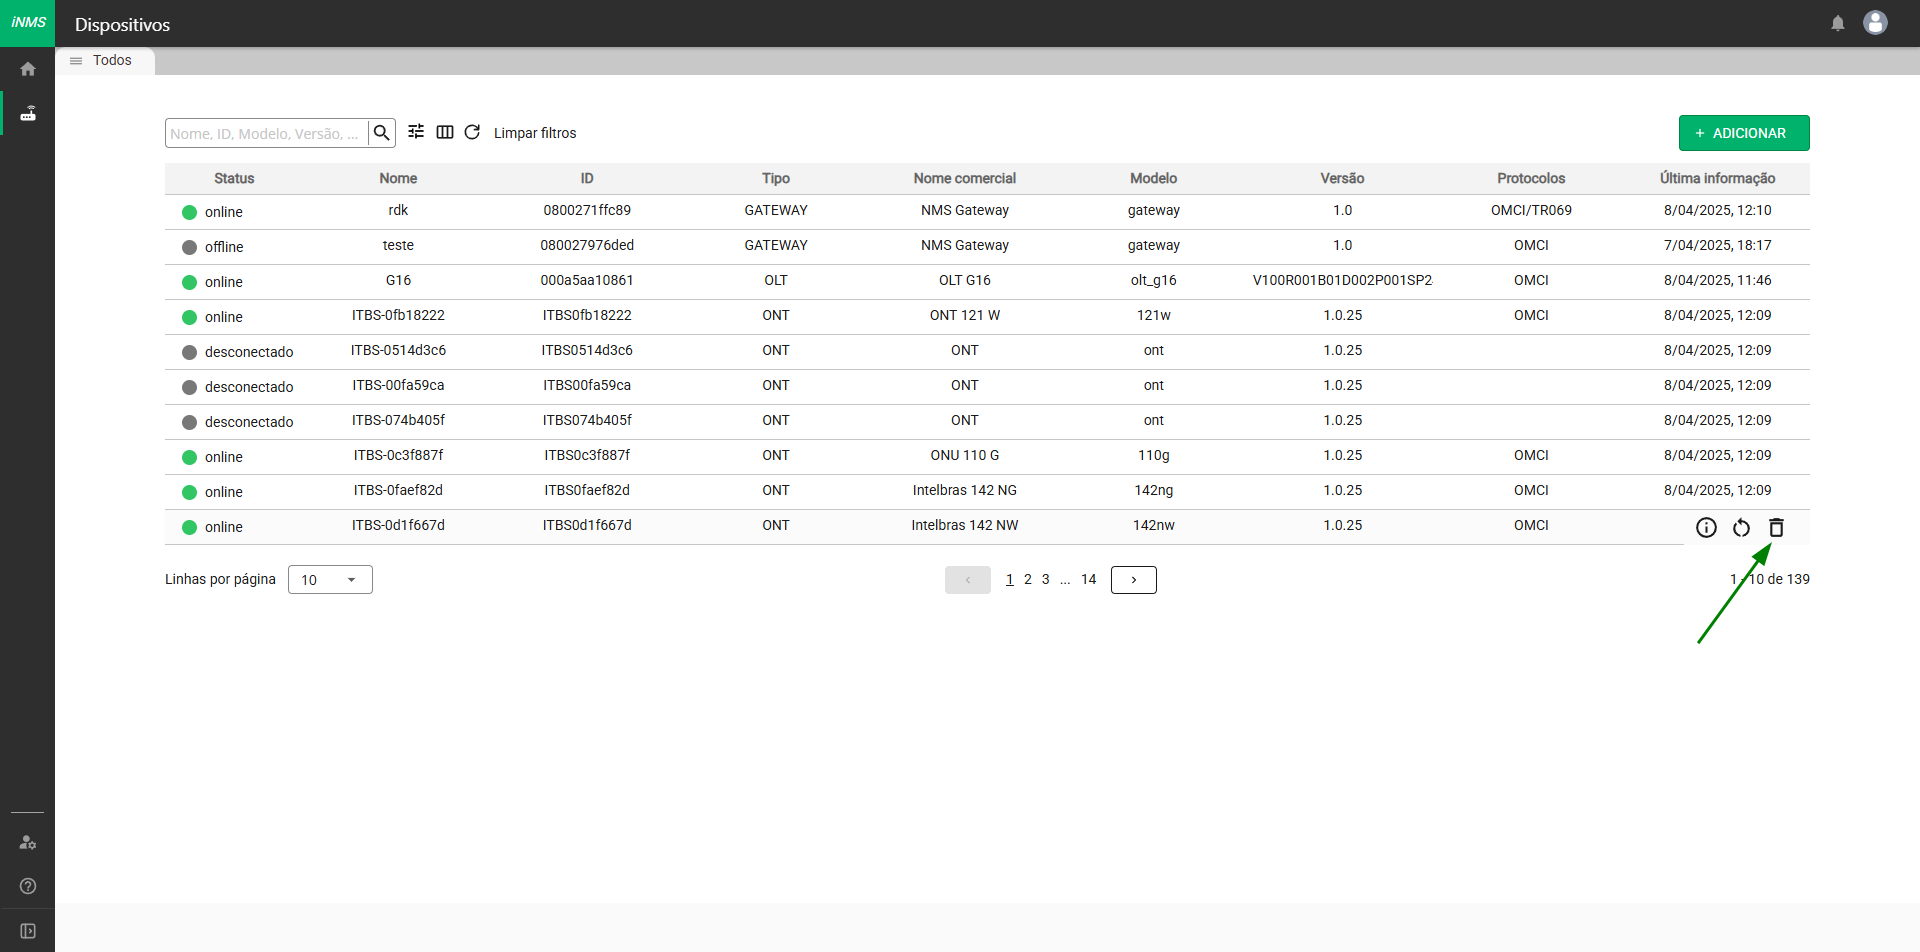This screenshot has width=1920, height=952.
Task: Sort by ID column header
Action: click(587, 178)
